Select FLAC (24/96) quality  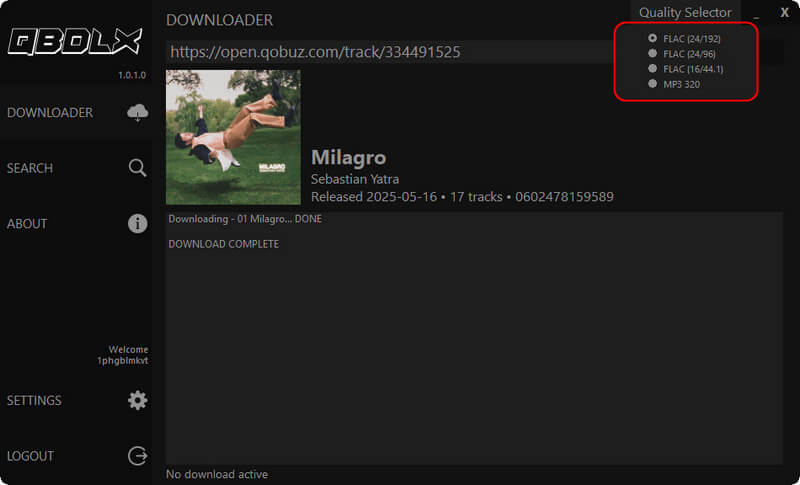pyautogui.click(x=681, y=54)
